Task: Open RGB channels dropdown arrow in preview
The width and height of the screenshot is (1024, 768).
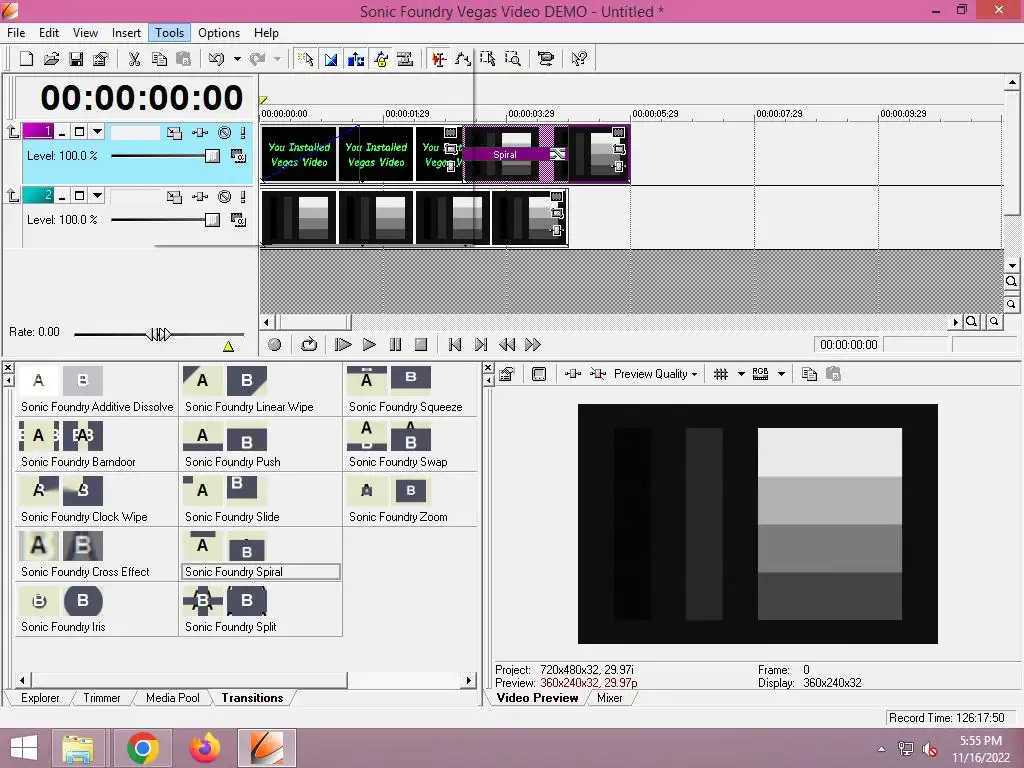Action: pyautogui.click(x=781, y=374)
